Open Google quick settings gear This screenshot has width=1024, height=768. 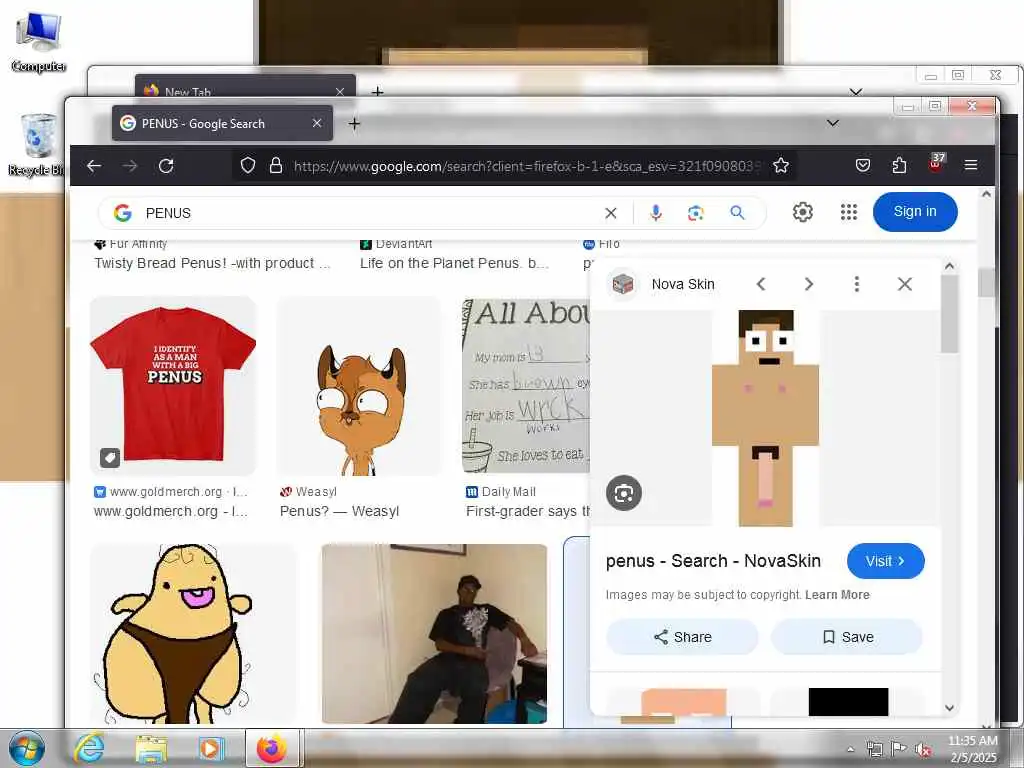pos(803,212)
